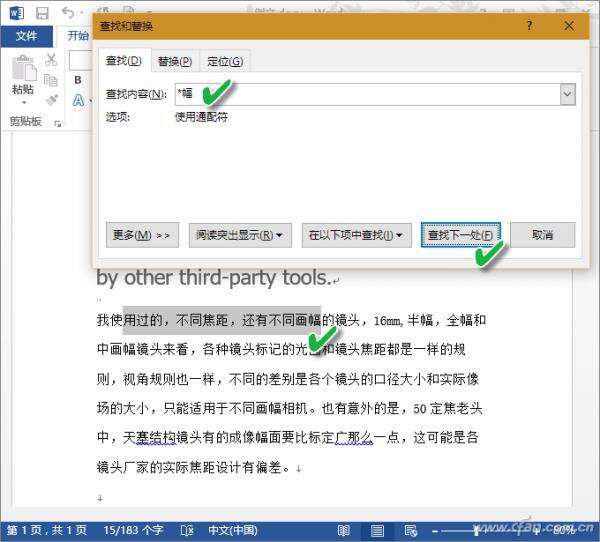Click the text 'by other third-party tools.'
600x542 pixels.
coord(214,278)
